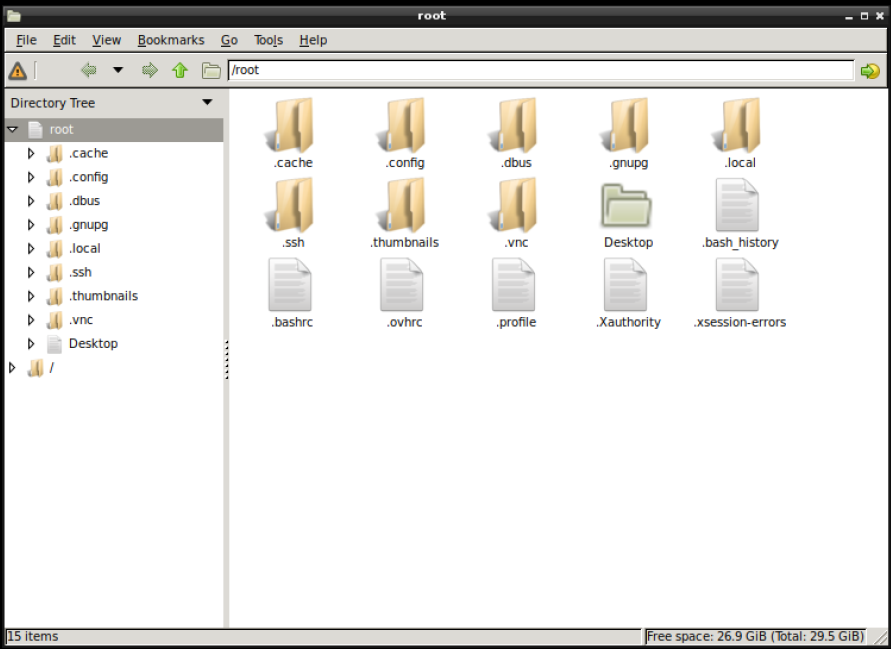Expand .local in the directory tree
This screenshot has height=649, width=891.
pos(31,249)
